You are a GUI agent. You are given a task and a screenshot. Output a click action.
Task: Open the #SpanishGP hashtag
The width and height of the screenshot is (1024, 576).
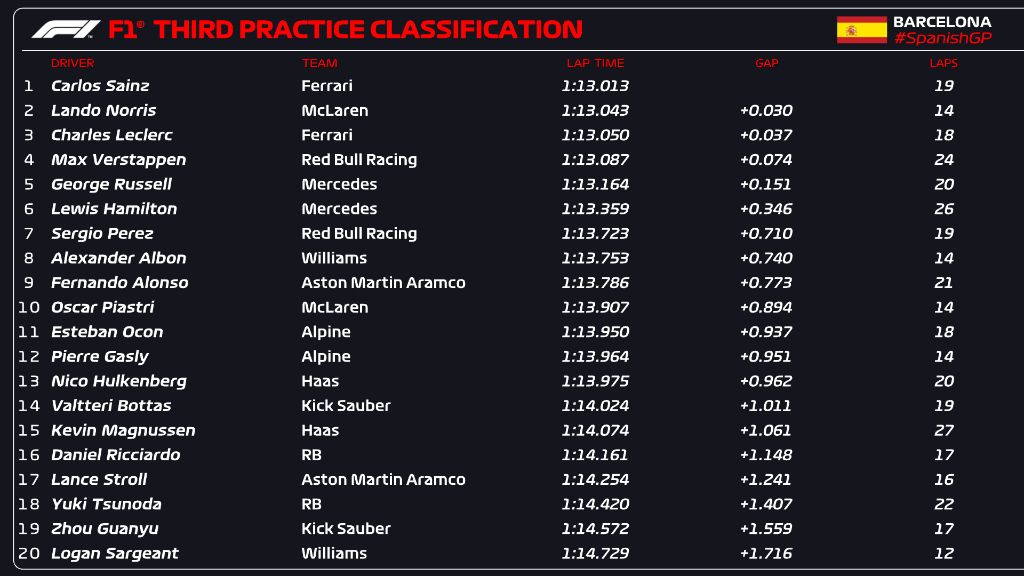pyautogui.click(x=942, y=39)
